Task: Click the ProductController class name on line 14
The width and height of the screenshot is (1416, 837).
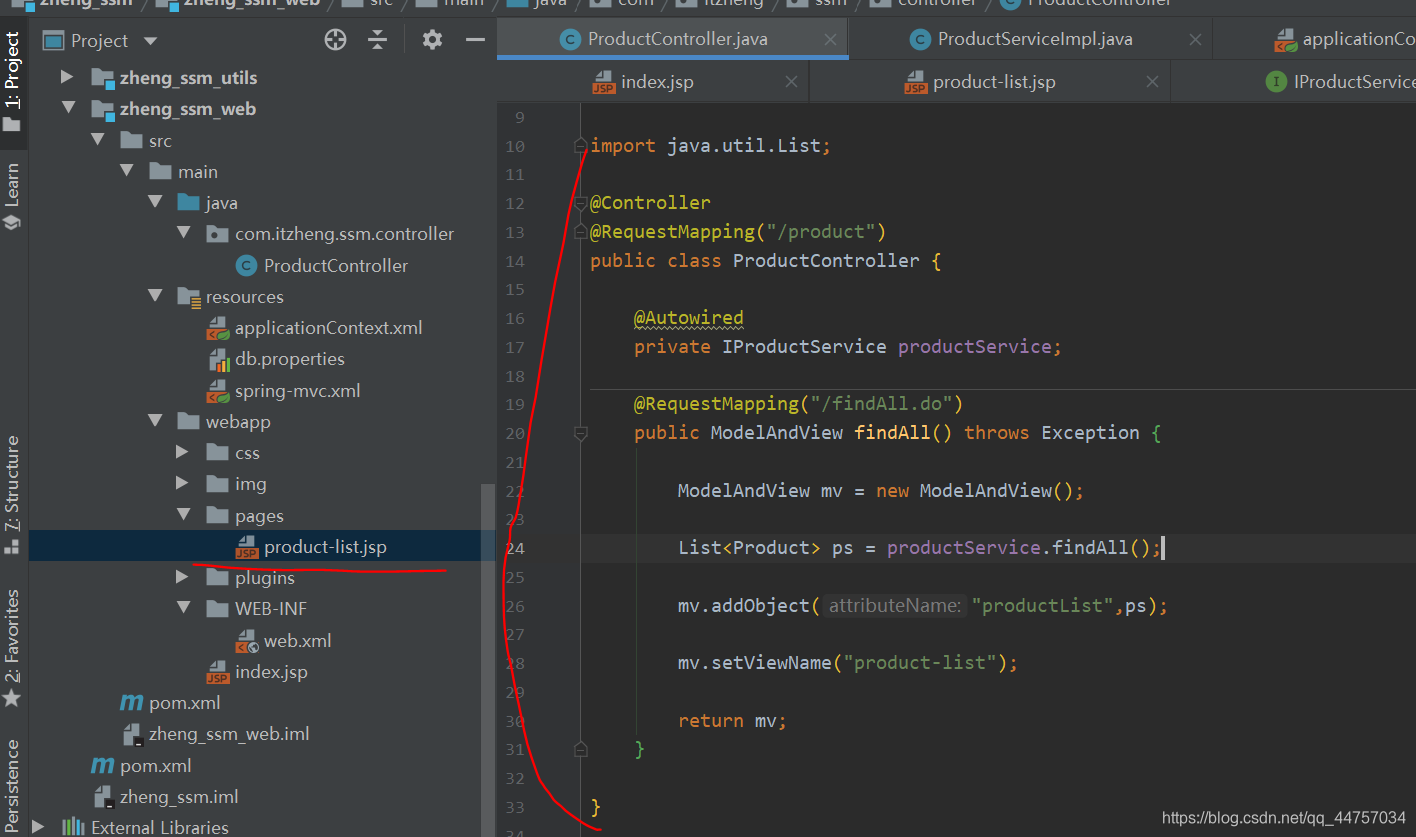Action: 826,260
